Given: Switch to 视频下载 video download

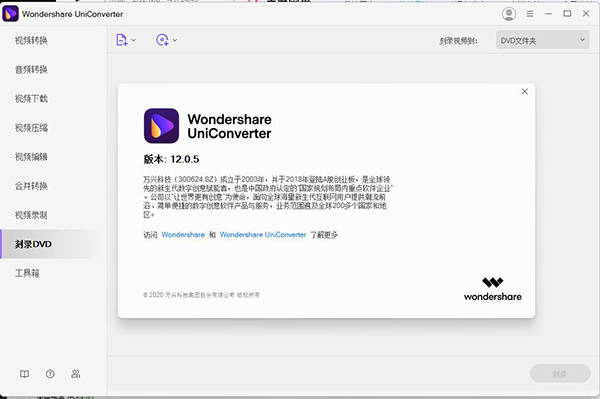Looking at the screenshot, I should (31, 98).
